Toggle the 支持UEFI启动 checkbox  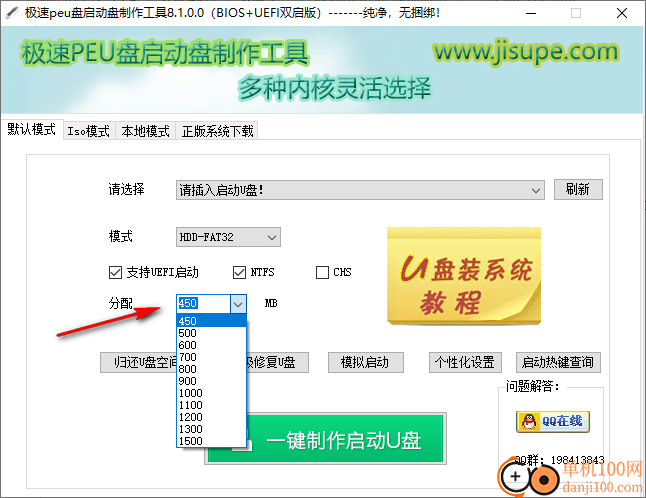(154, 272)
